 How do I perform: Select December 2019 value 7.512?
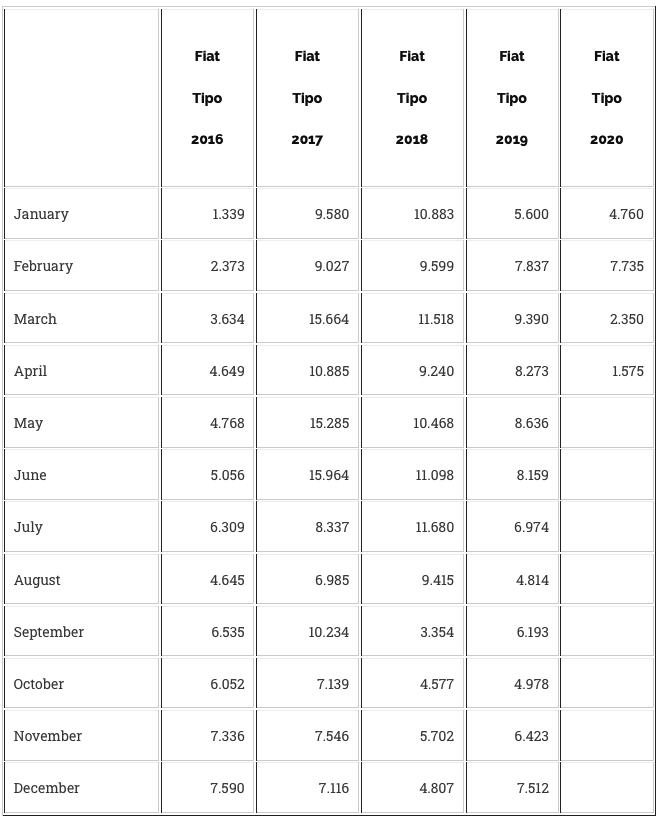531,788
